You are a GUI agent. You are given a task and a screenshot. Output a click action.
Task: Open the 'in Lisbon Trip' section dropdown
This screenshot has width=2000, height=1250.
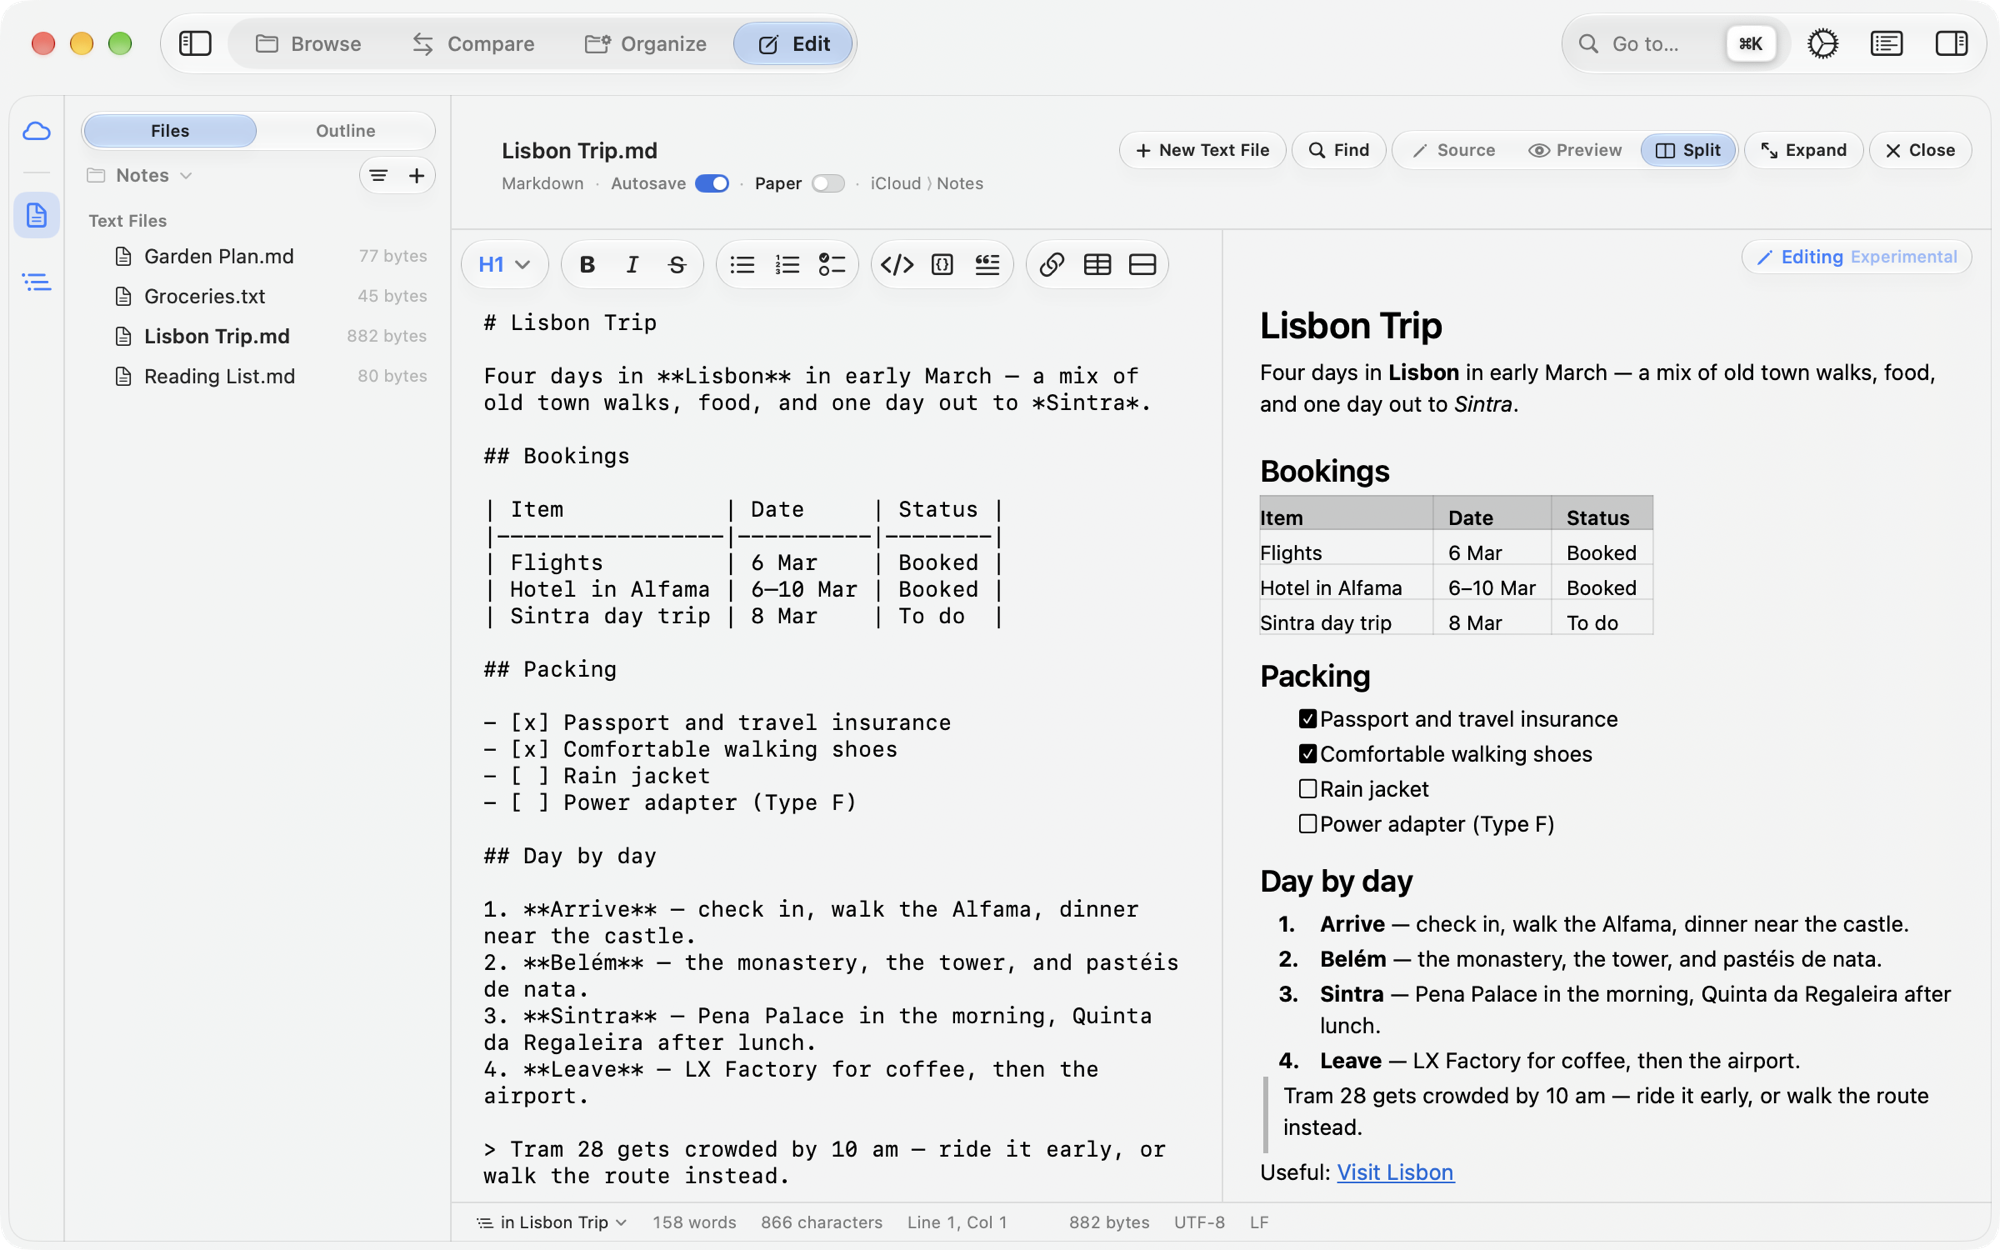pyautogui.click(x=552, y=1223)
